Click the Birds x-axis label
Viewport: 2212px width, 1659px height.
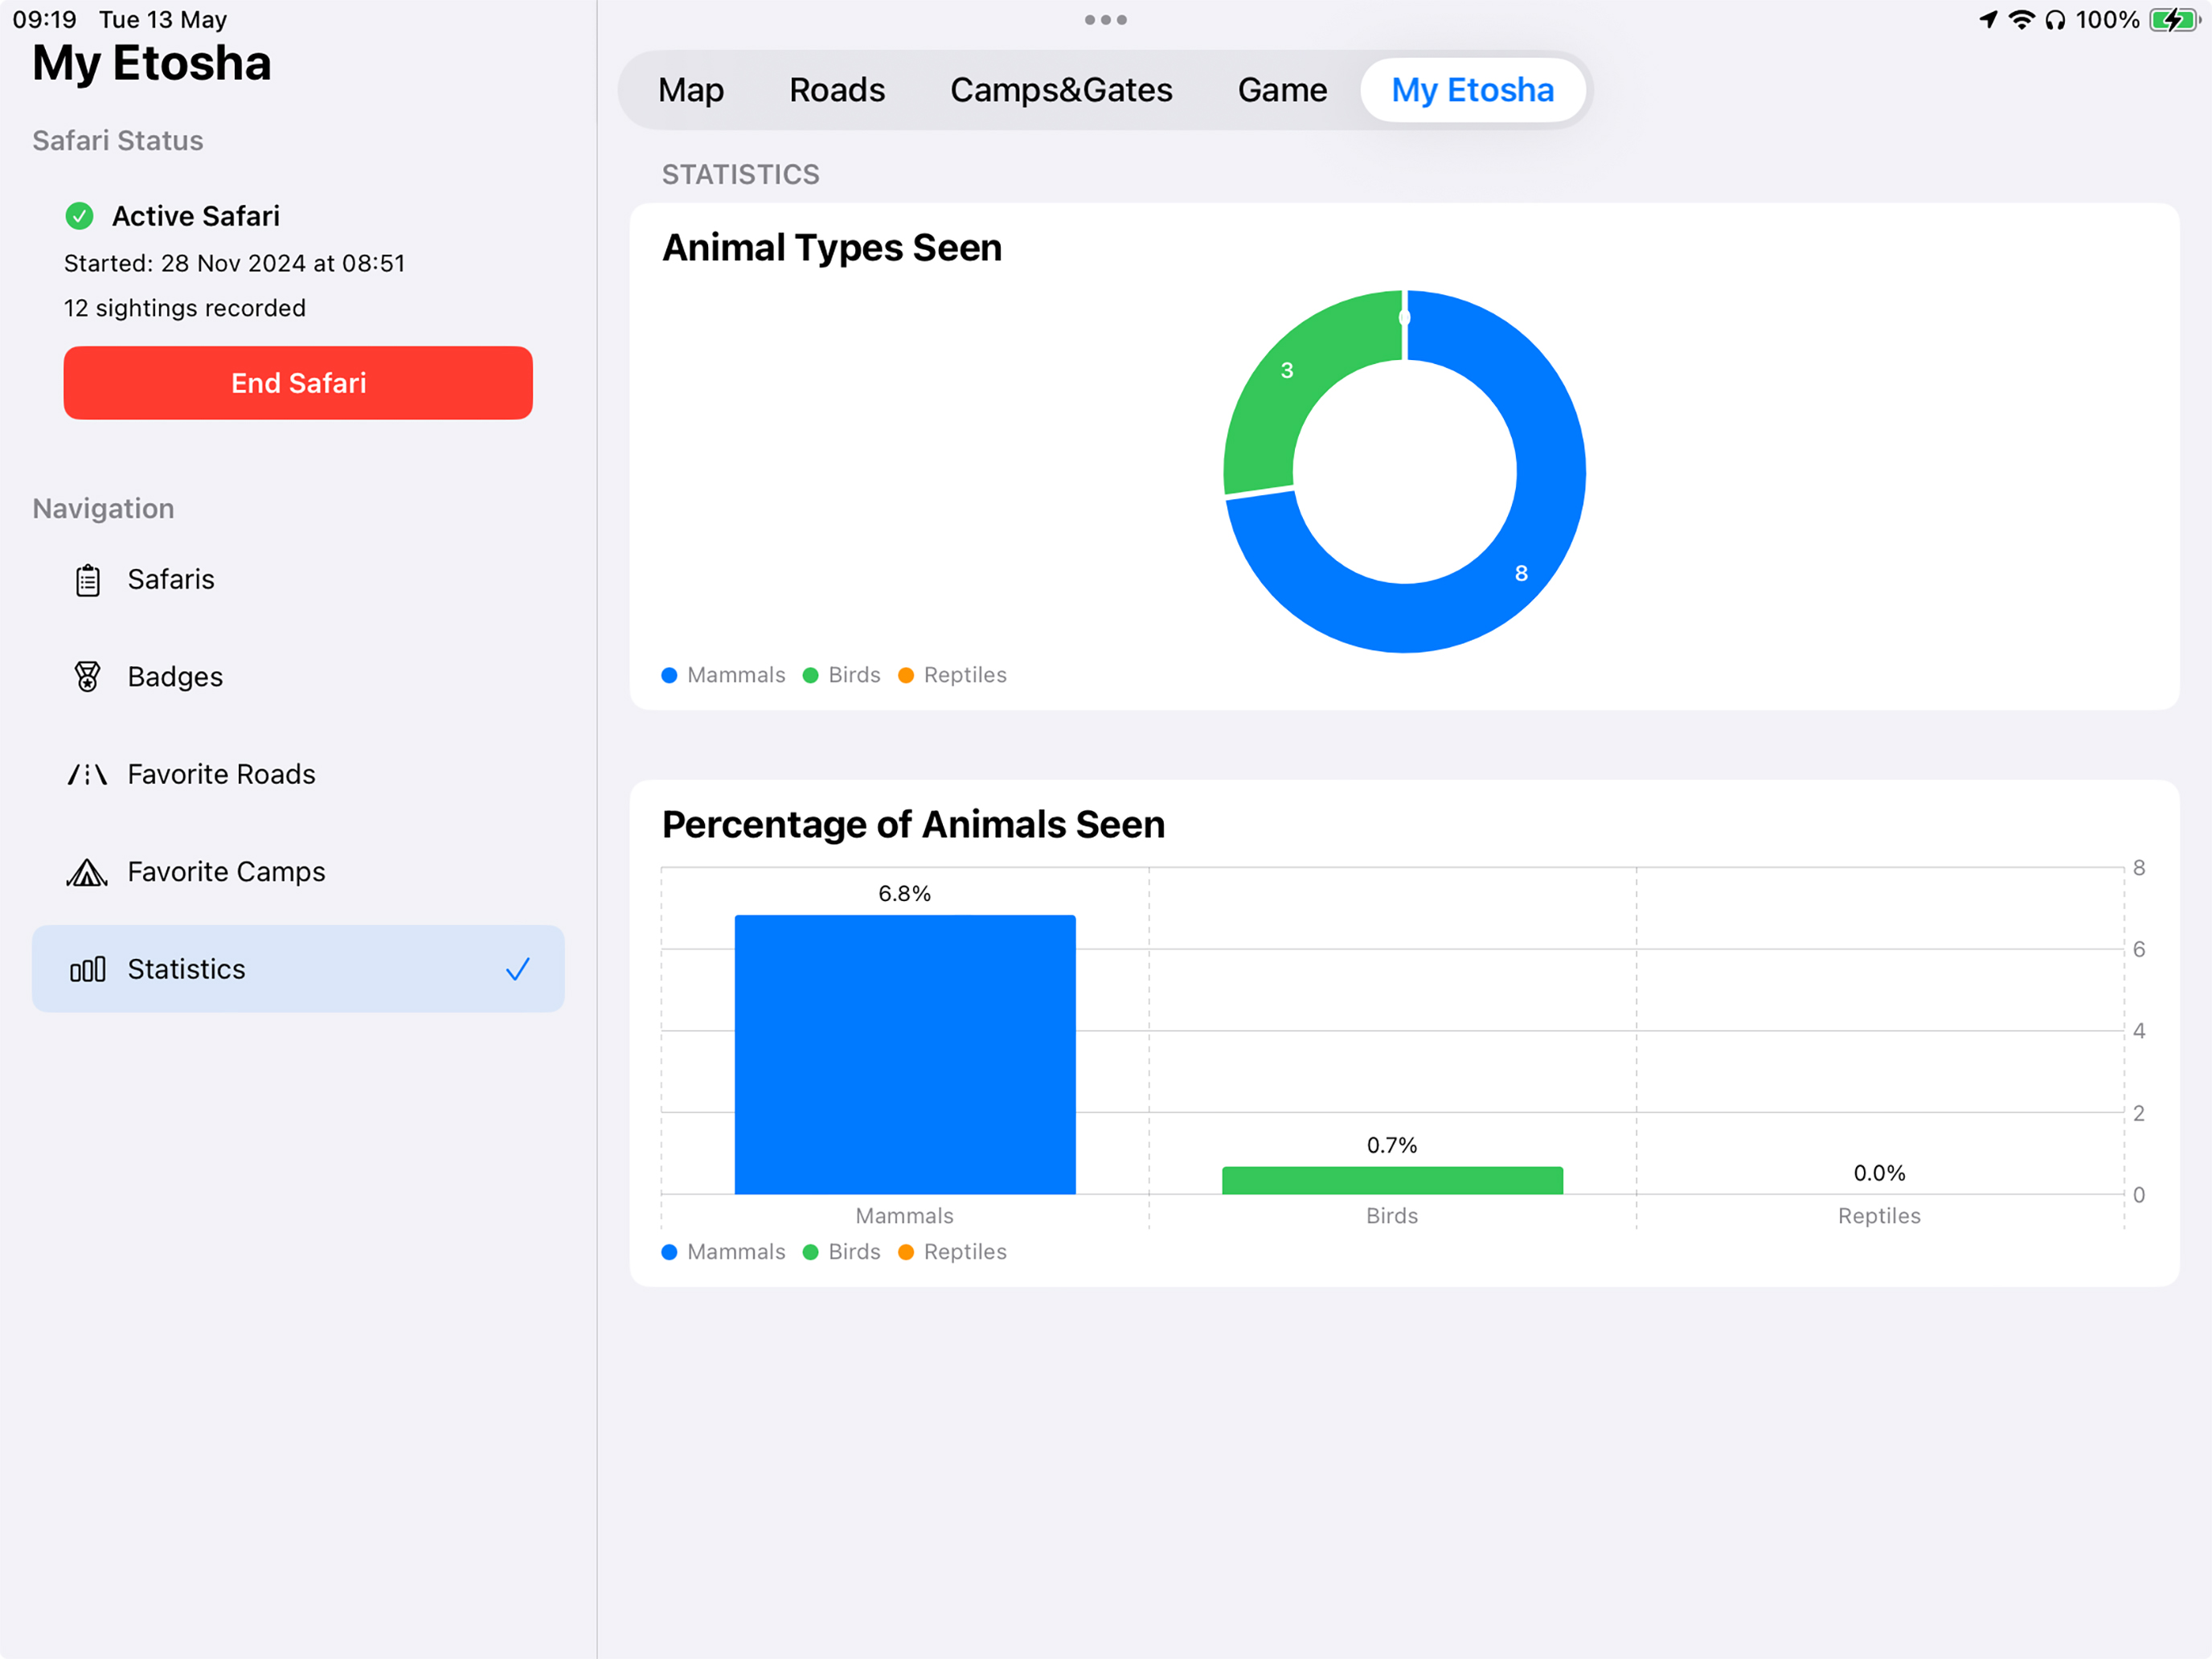[x=1392, y=1217]
